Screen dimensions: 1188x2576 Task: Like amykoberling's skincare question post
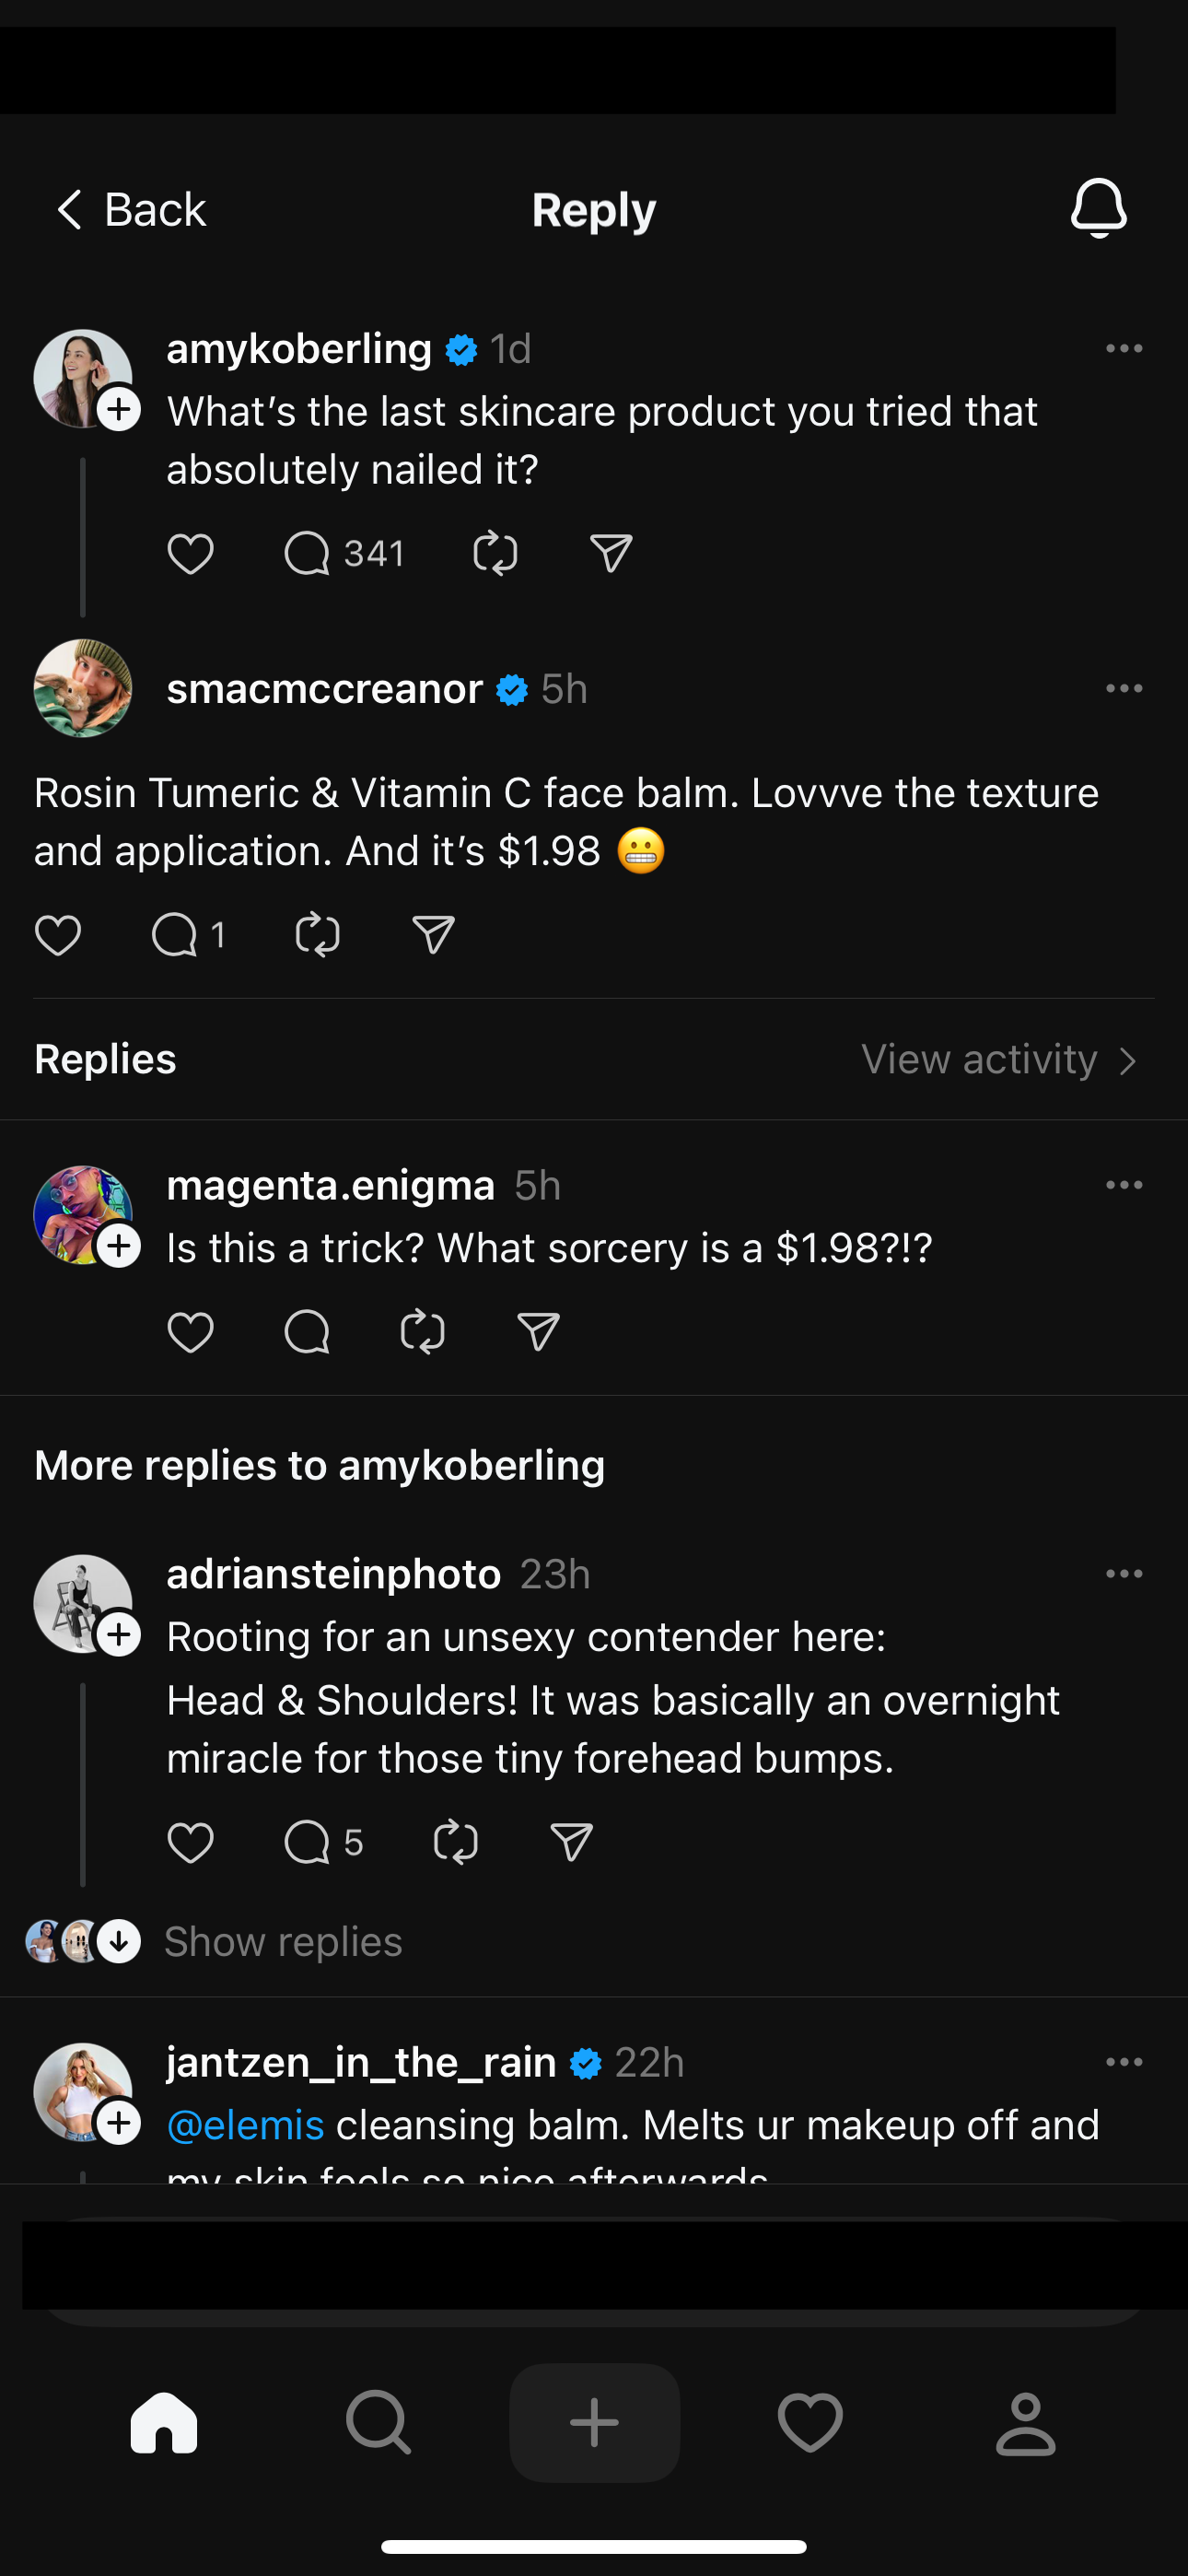[x=190, y=553]
